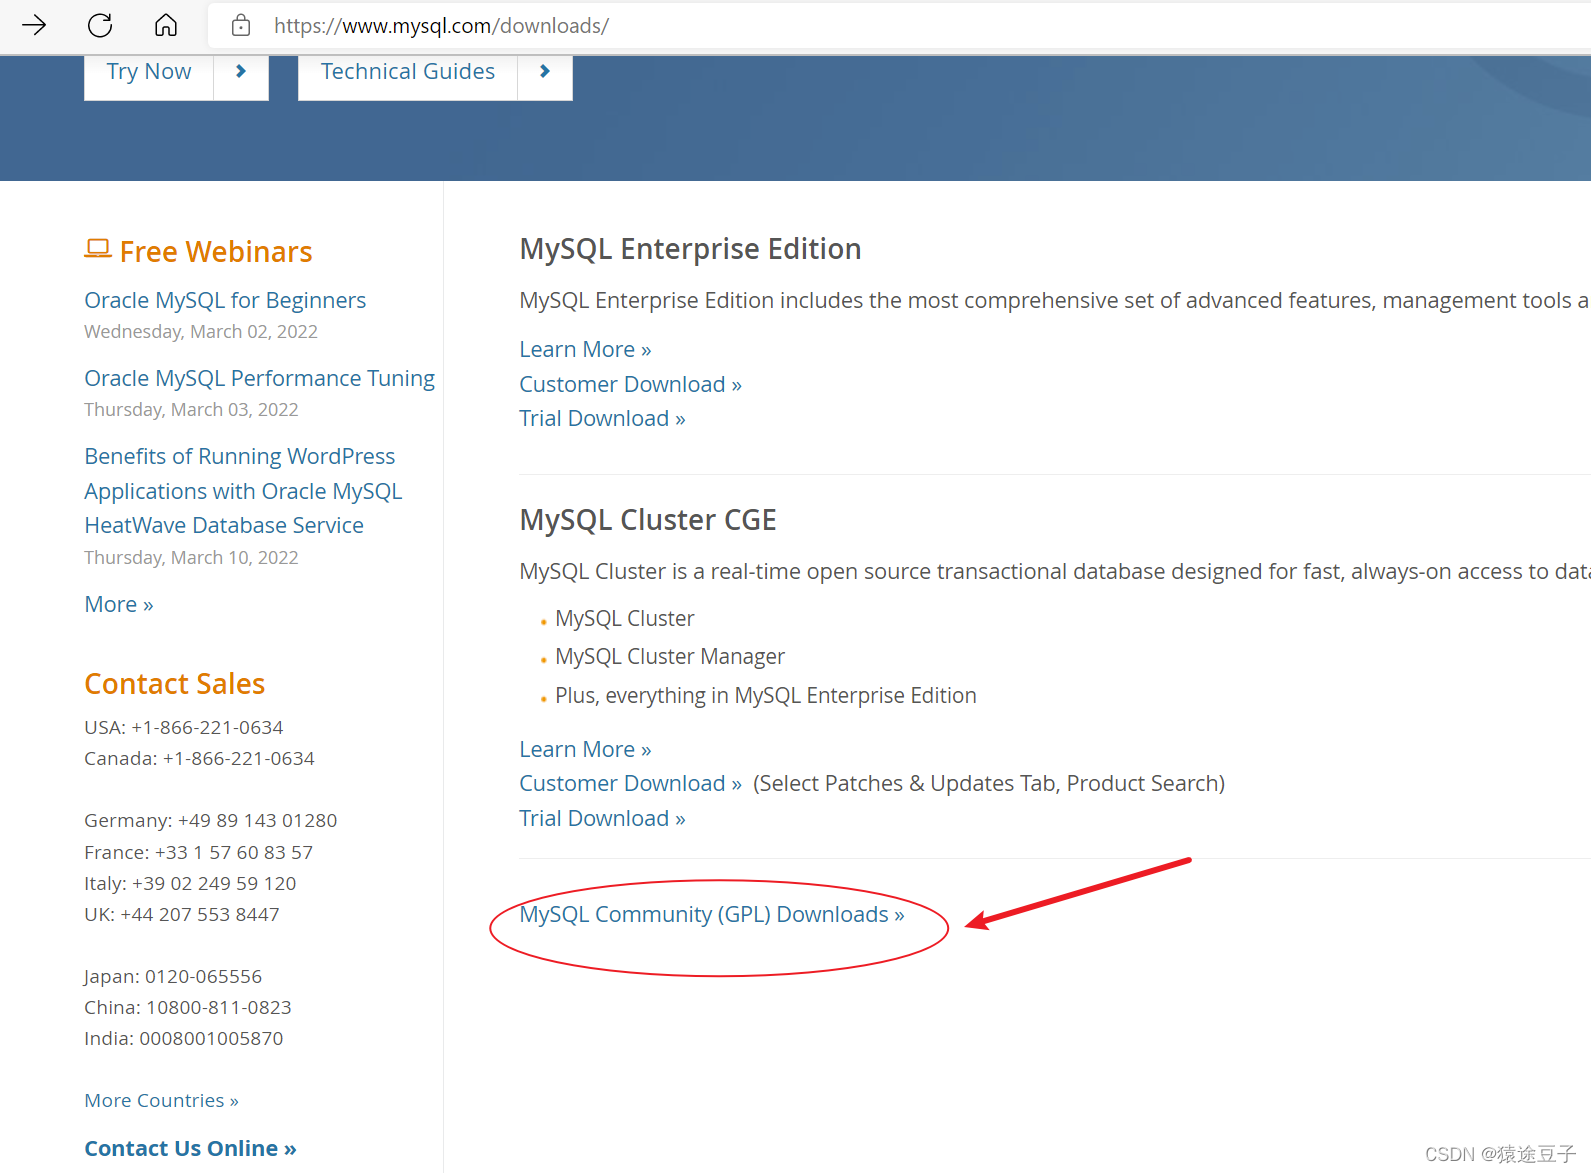
Task: Click Trial Download » under Enterprise Edition
Action: 602,418
